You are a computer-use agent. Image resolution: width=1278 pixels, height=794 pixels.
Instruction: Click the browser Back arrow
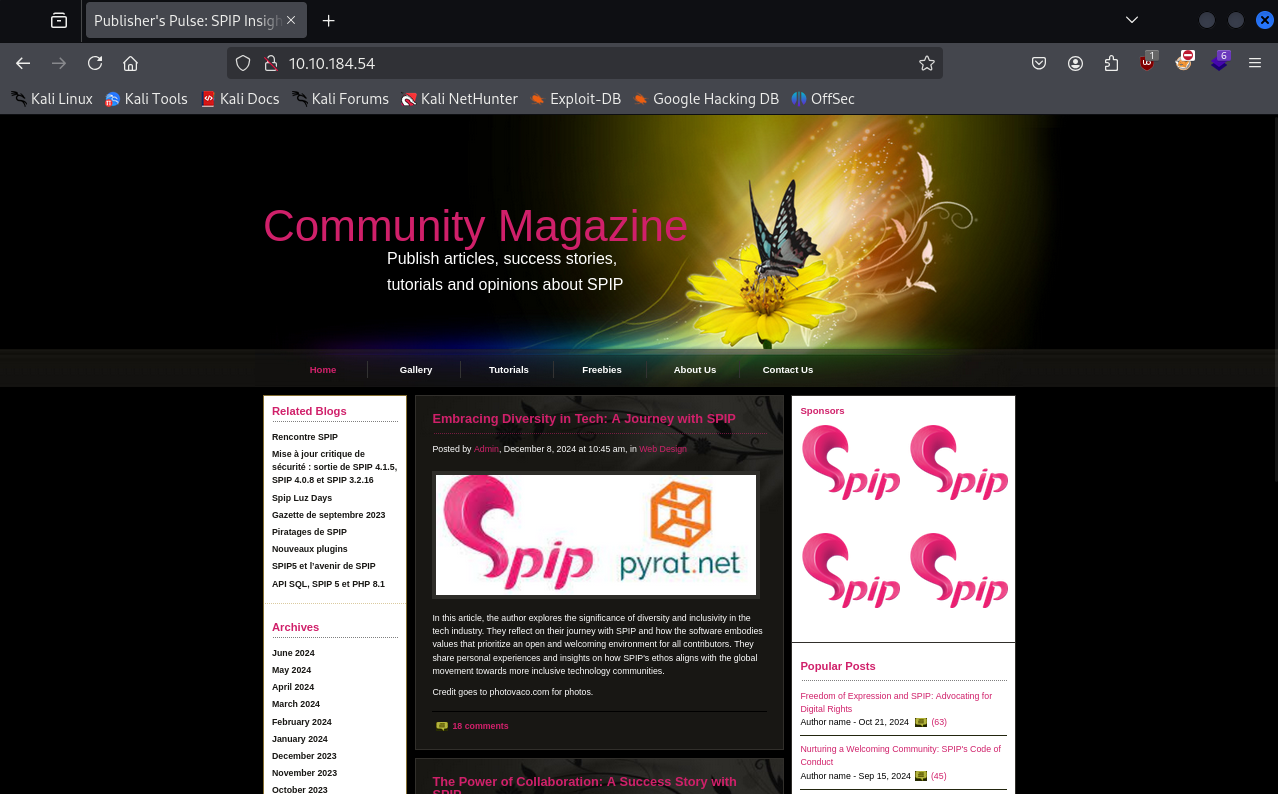click(x=23, y=63)
